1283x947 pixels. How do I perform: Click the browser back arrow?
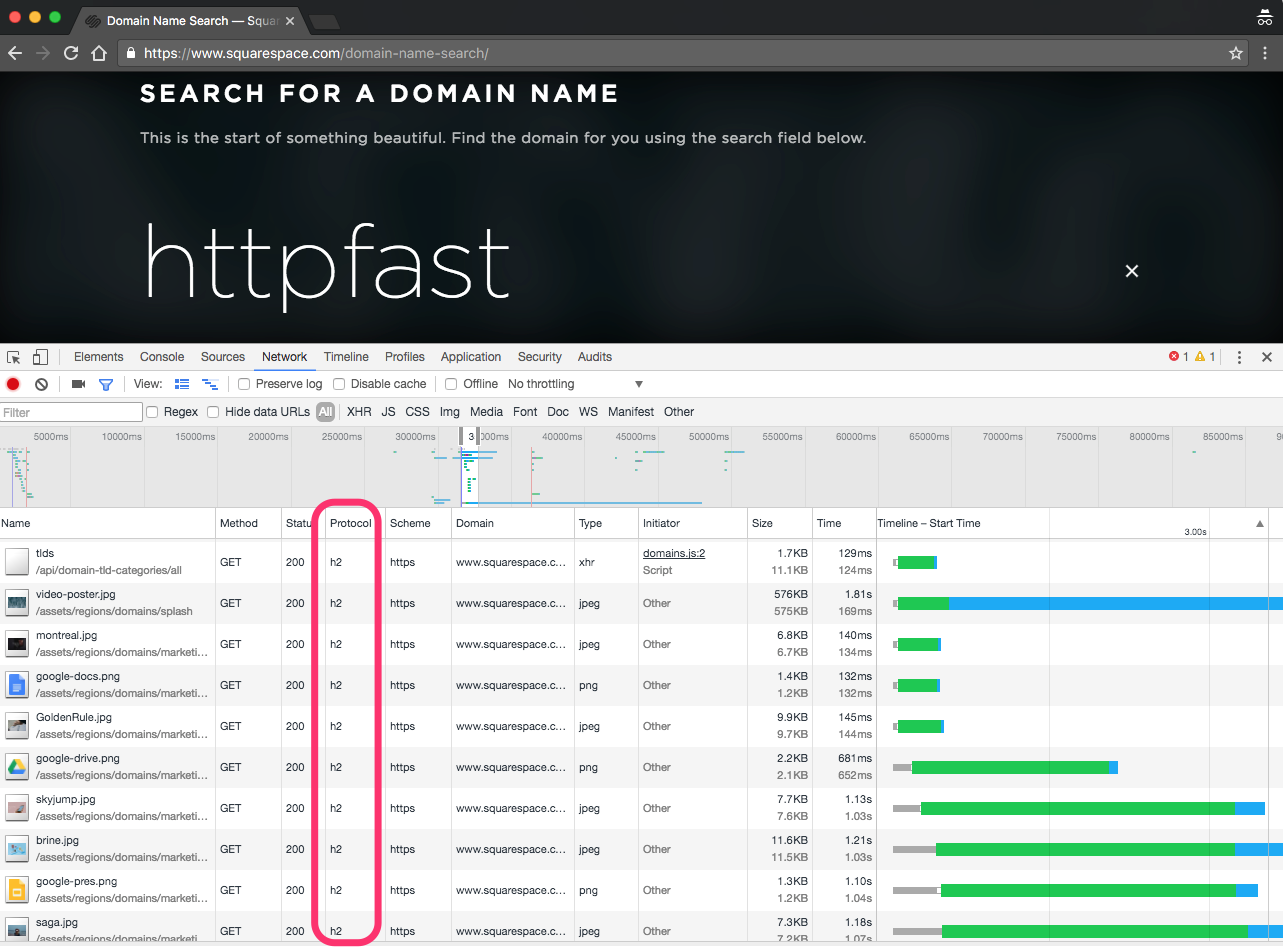(15, 53)
